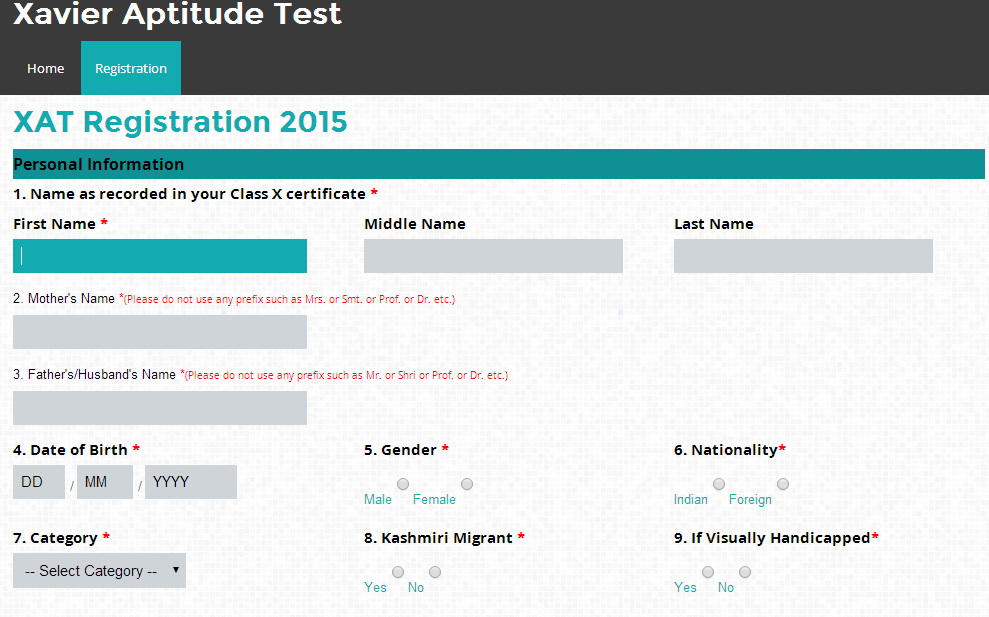Click the First Name input field
989x617 pixels.
pos(159,256)
